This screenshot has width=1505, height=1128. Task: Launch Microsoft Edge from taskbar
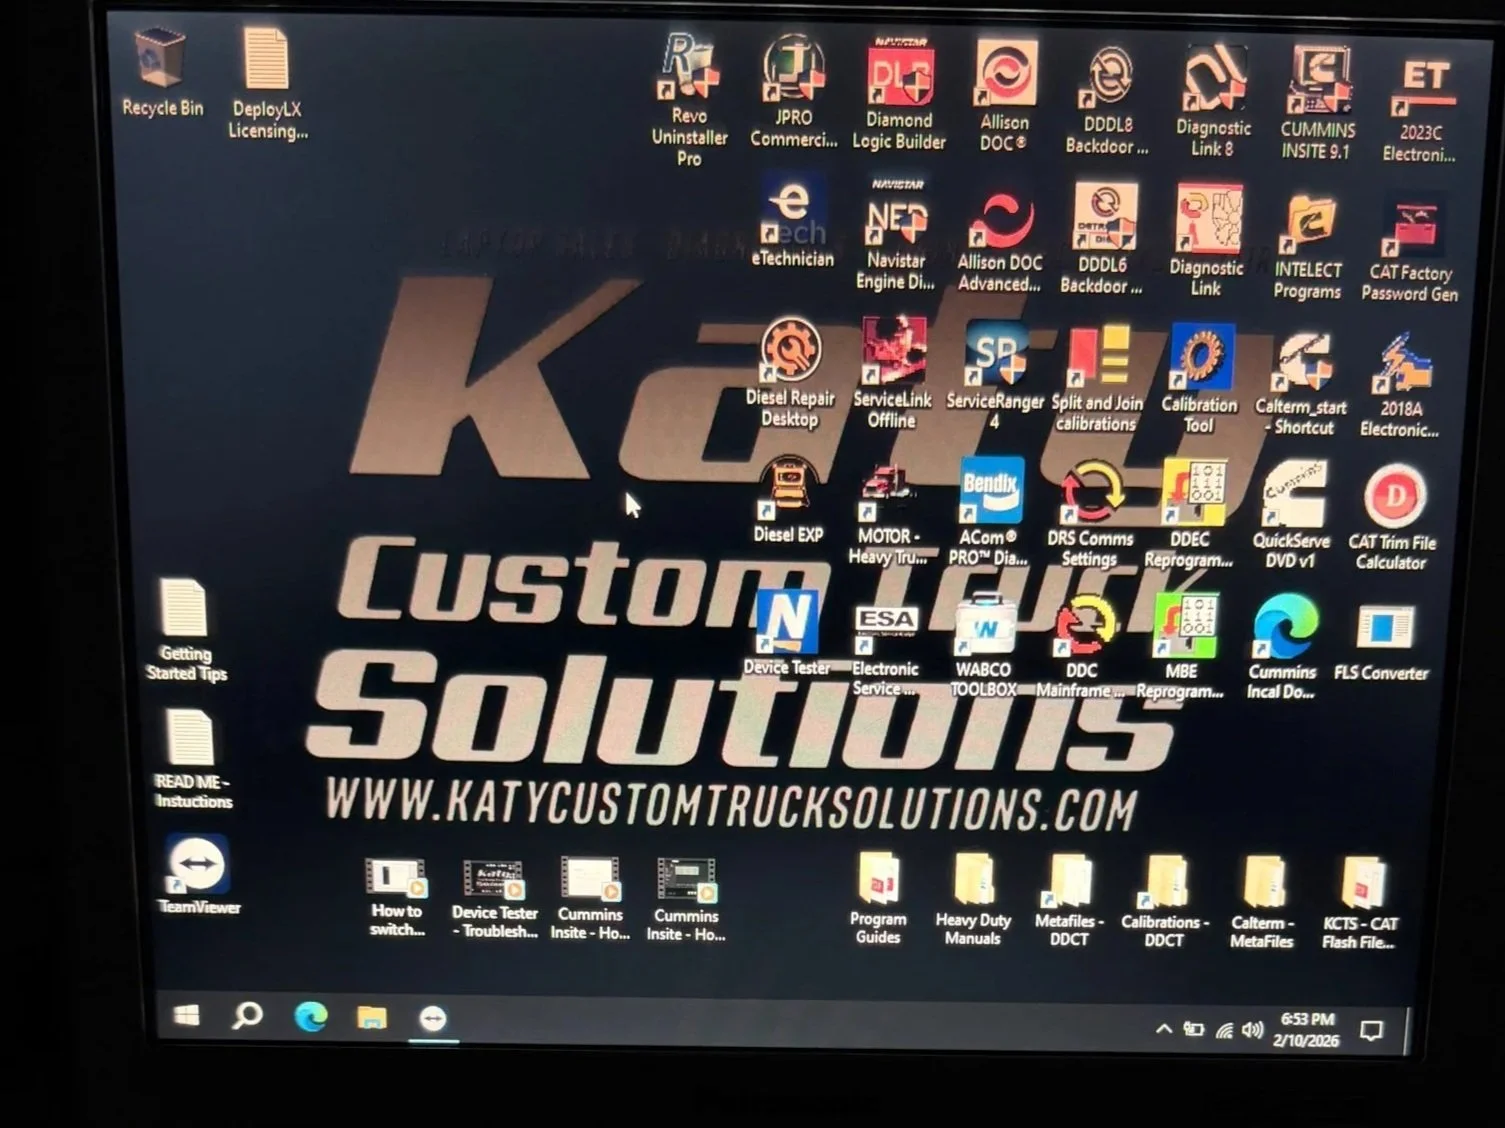(x=311, y=1017)
